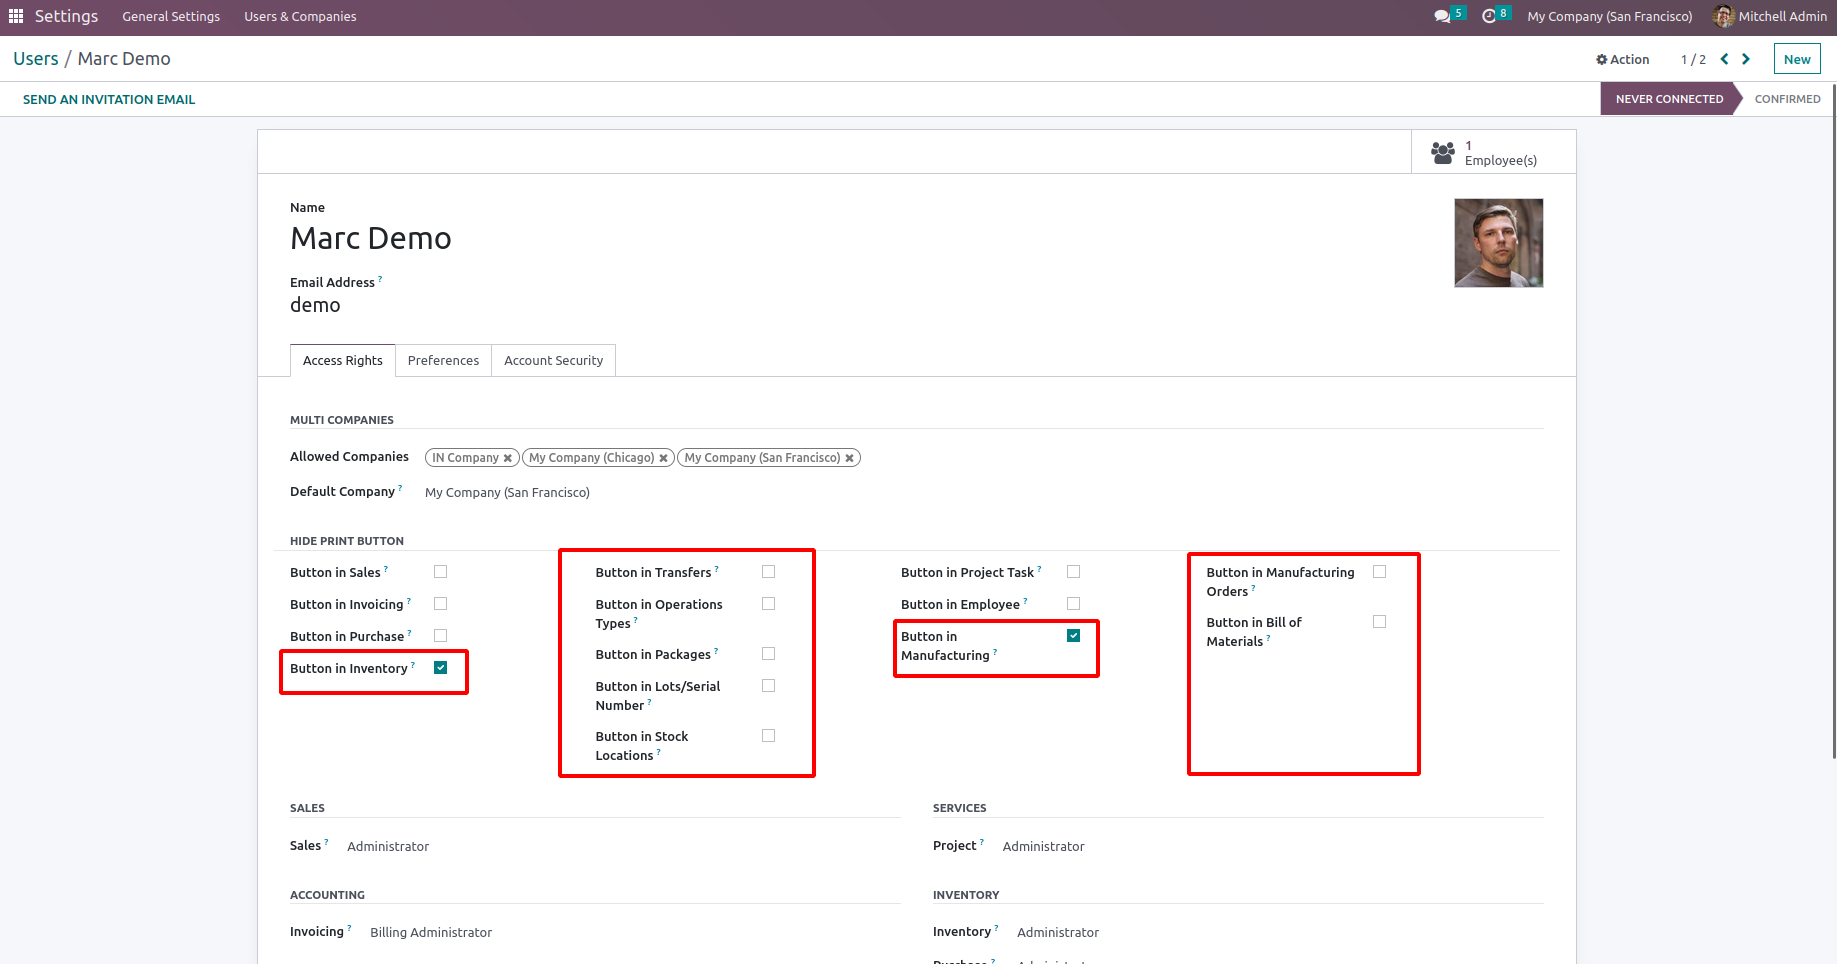
Task: Enable Button in Packages checkbox
Action: tap(768, 654)
